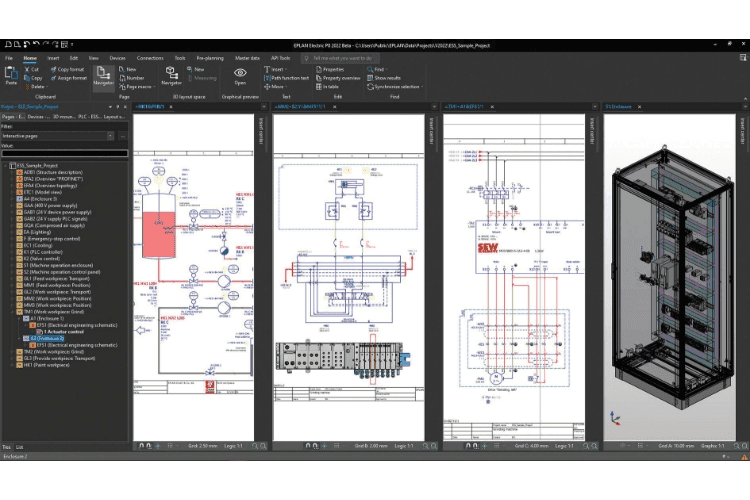The height and width of the screenshot is (500, 750).
Task: Toggle grid display in Grid B bottom bar
Action: (337, 446)
